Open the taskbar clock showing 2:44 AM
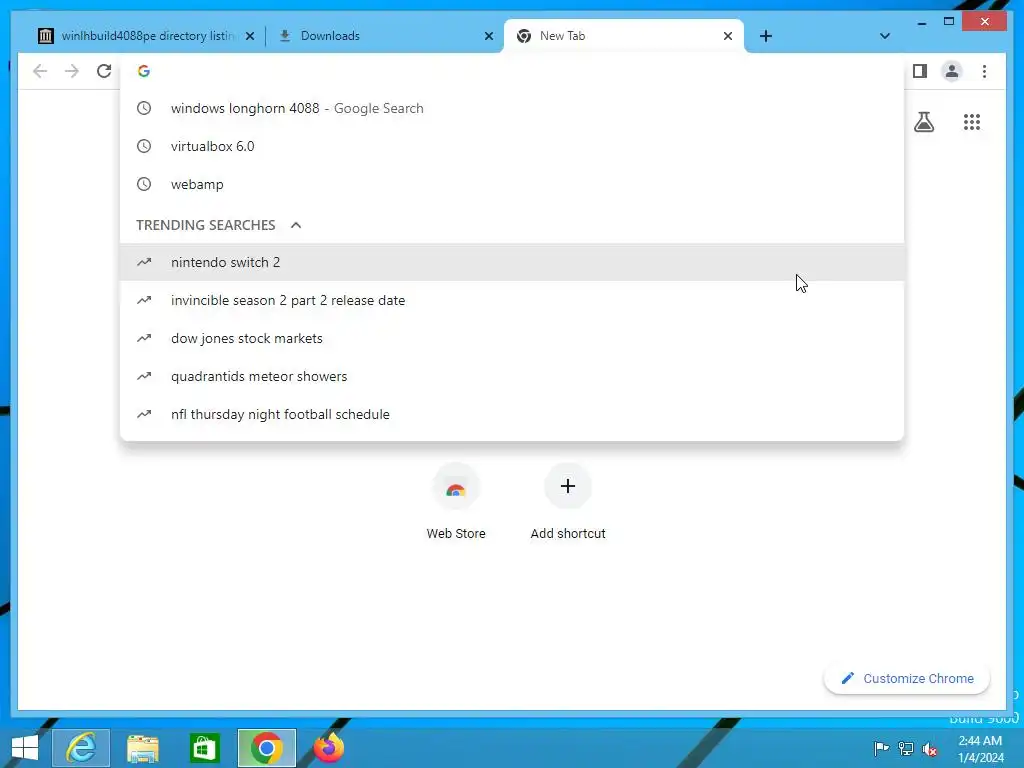 click(980, 749)
